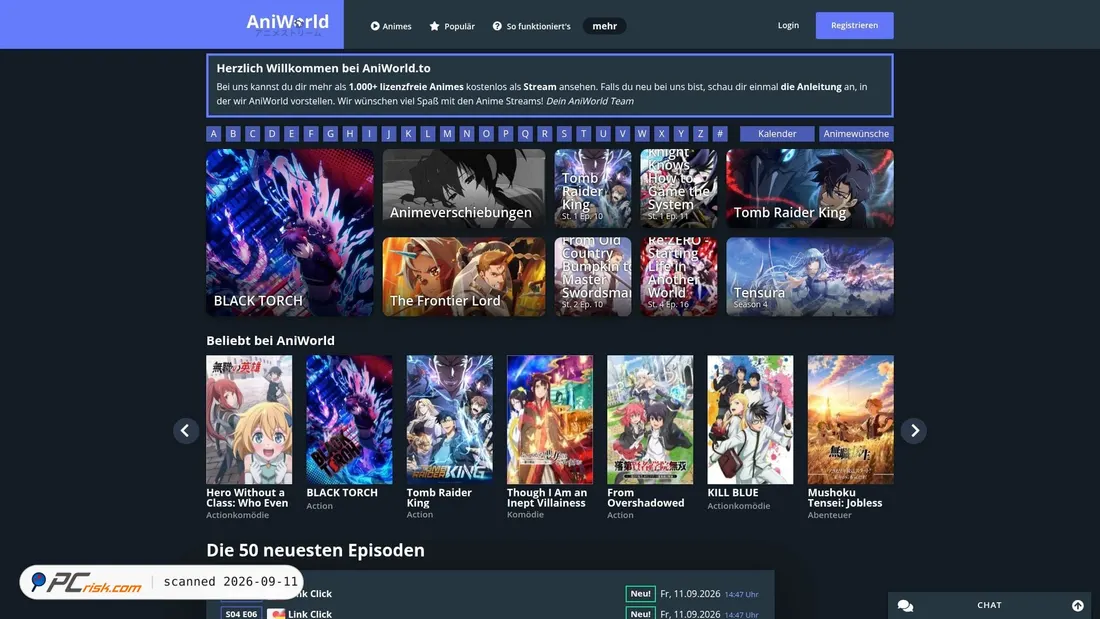Go to previous popular animes with left arrow

click(186, 430)
